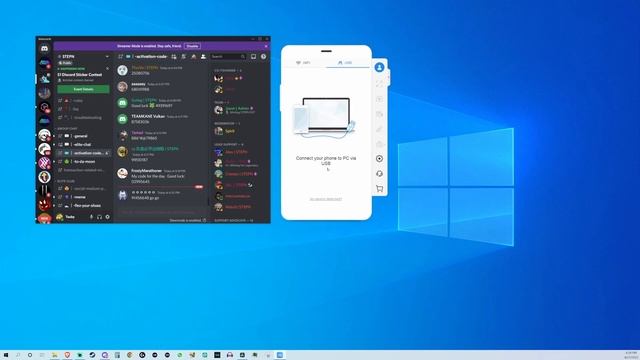640x360 pixels.
Task: Click the green Event Details button
Action: point(83,89)
